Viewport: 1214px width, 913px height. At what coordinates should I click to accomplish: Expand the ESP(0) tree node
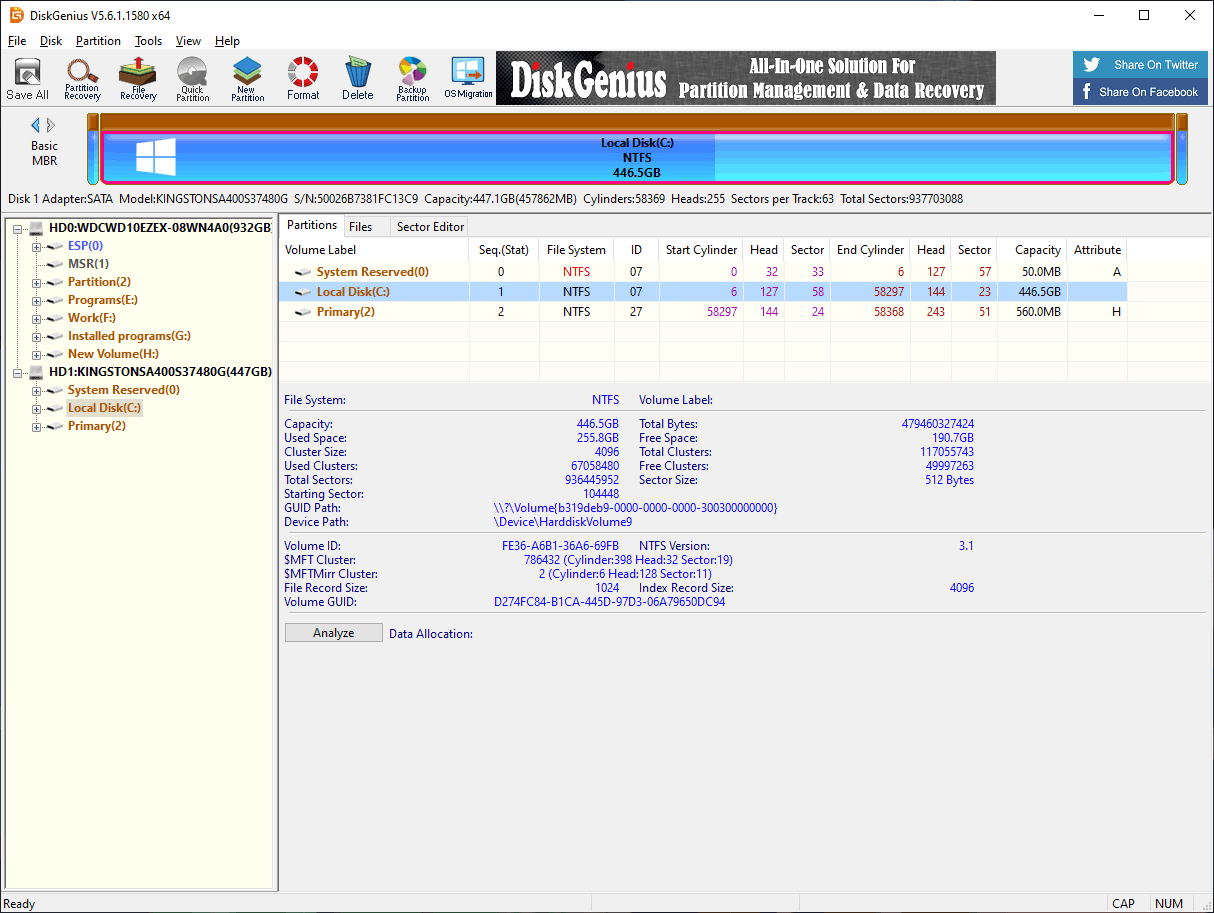click(x=37, y=246)
